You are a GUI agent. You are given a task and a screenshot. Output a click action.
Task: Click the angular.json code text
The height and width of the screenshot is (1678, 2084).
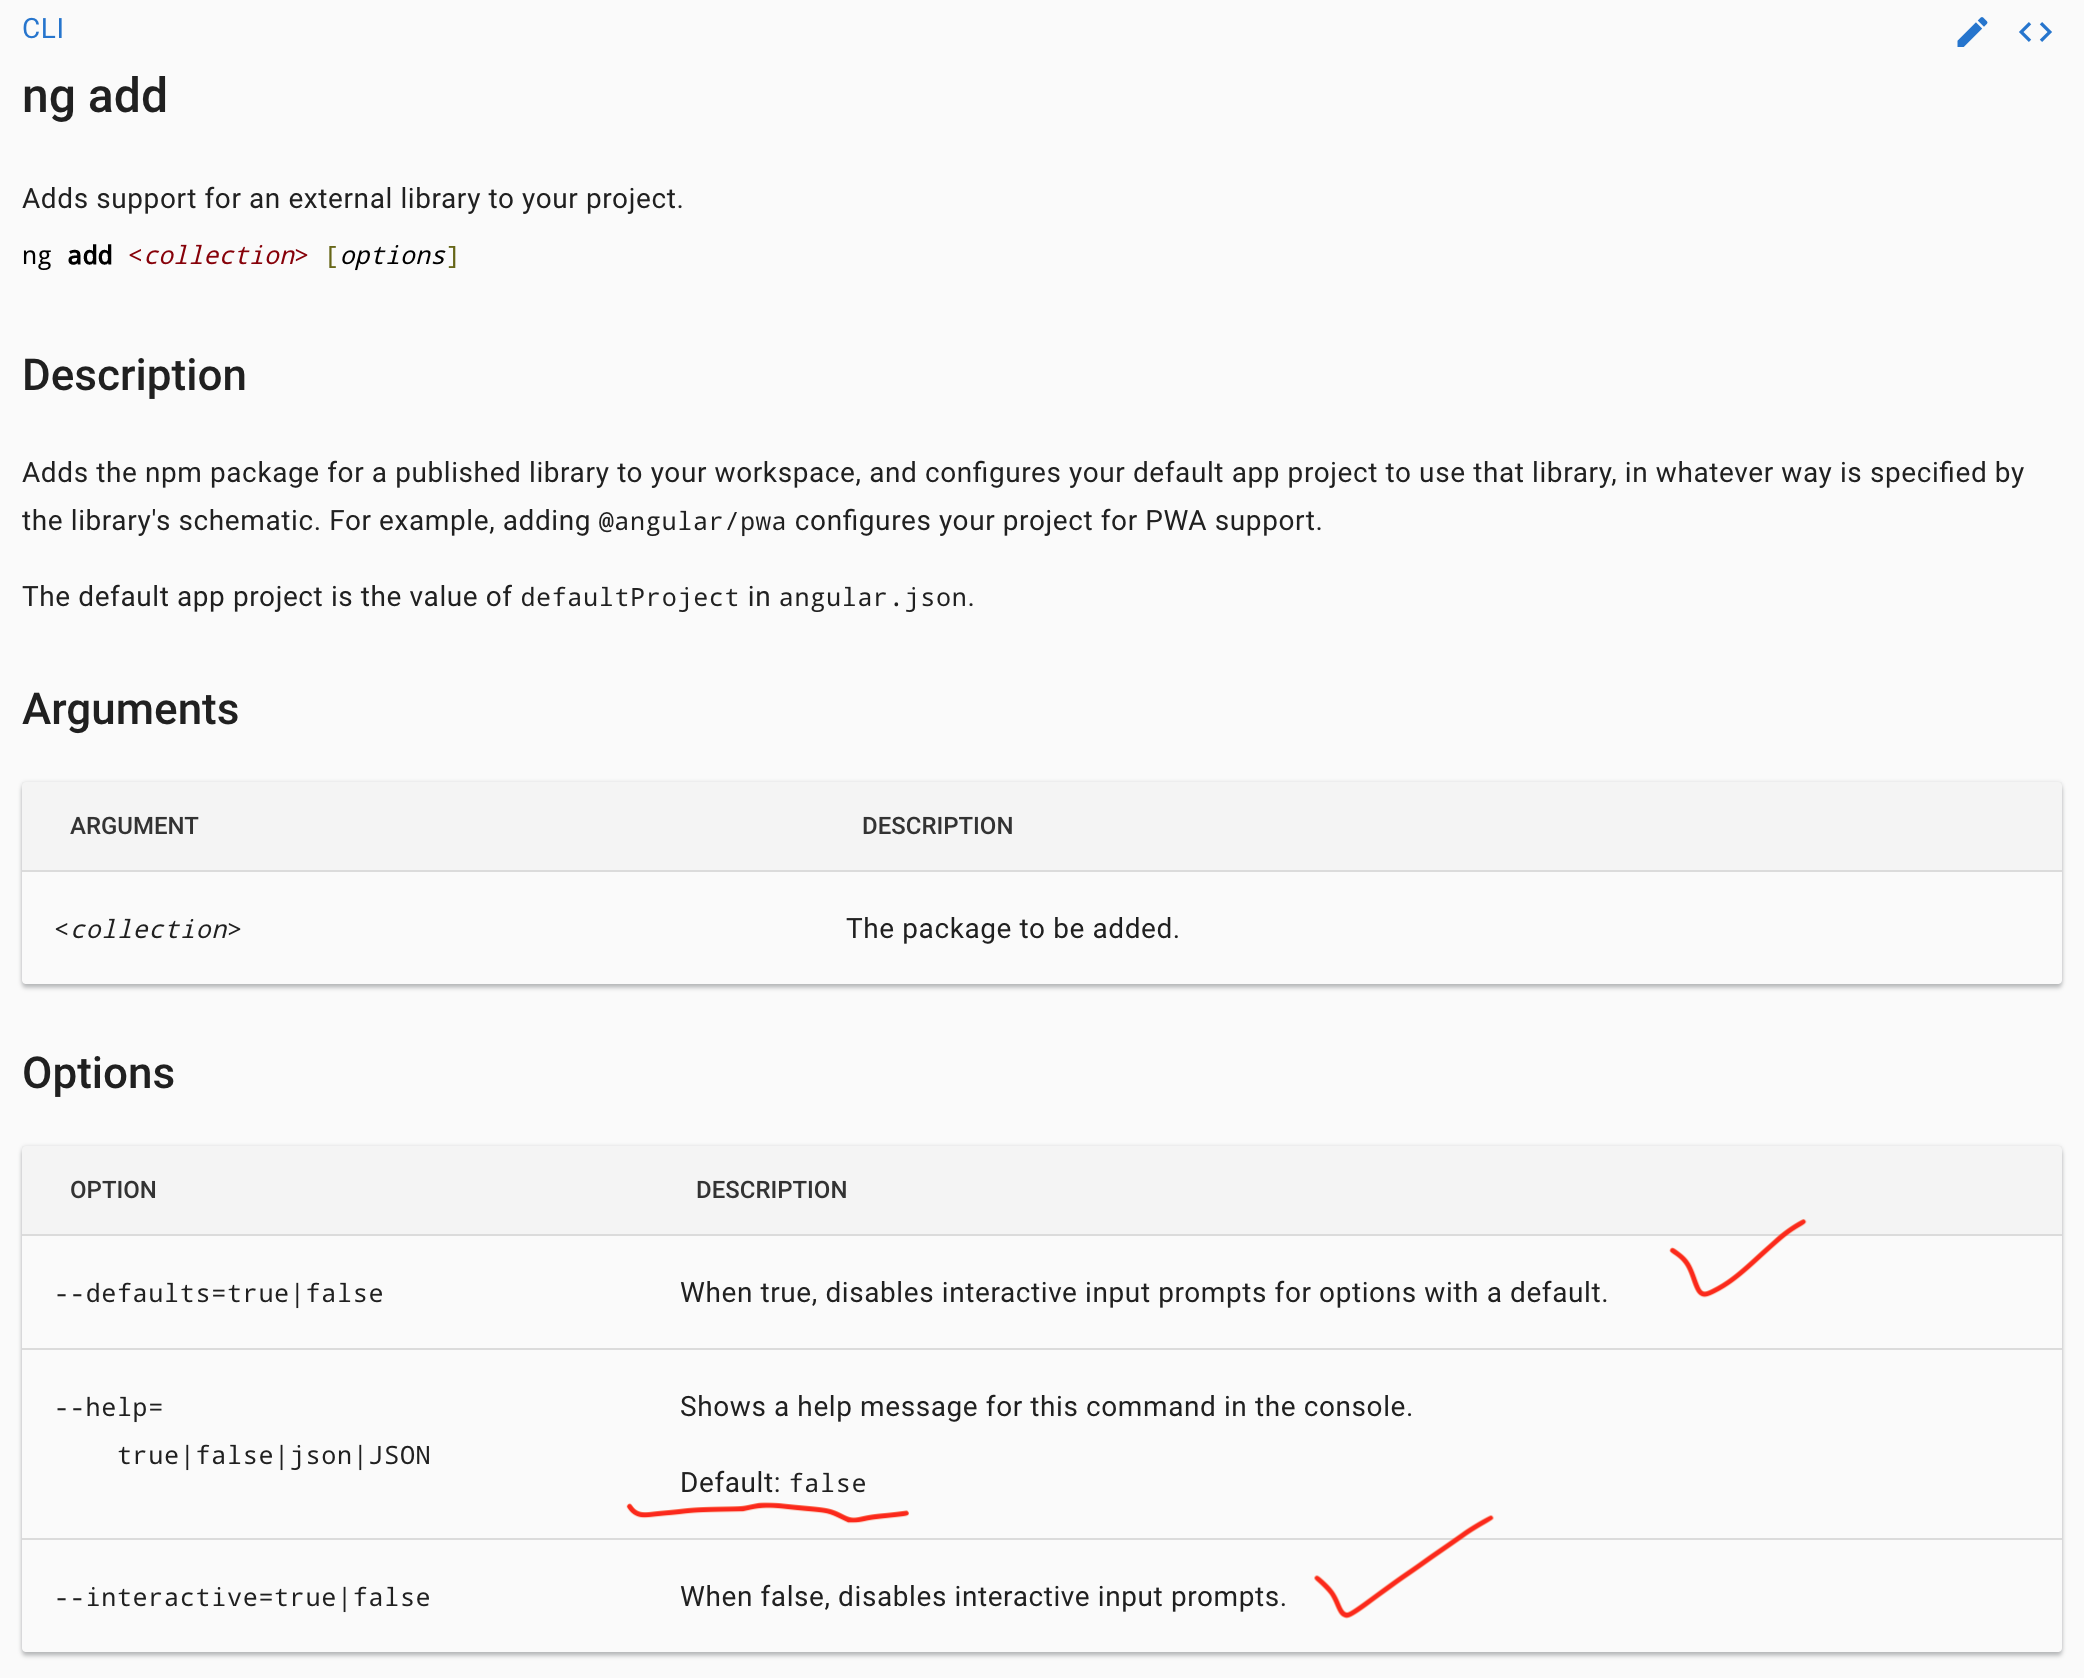[871, 597]
